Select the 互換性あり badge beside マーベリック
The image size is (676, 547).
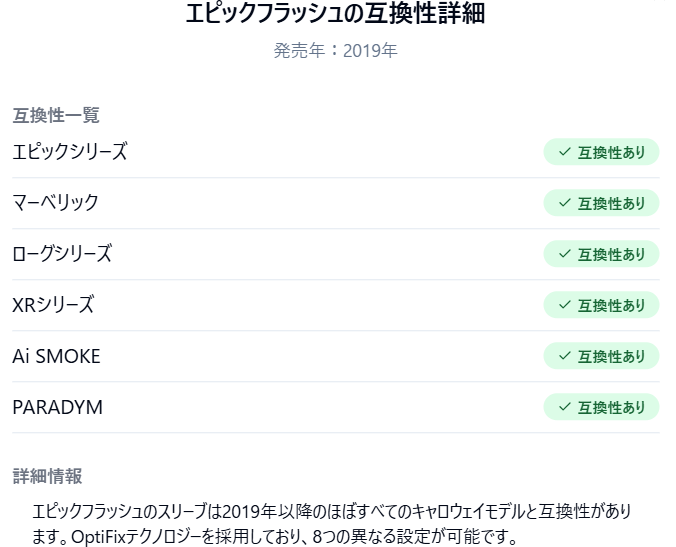(x=601, y=203)
